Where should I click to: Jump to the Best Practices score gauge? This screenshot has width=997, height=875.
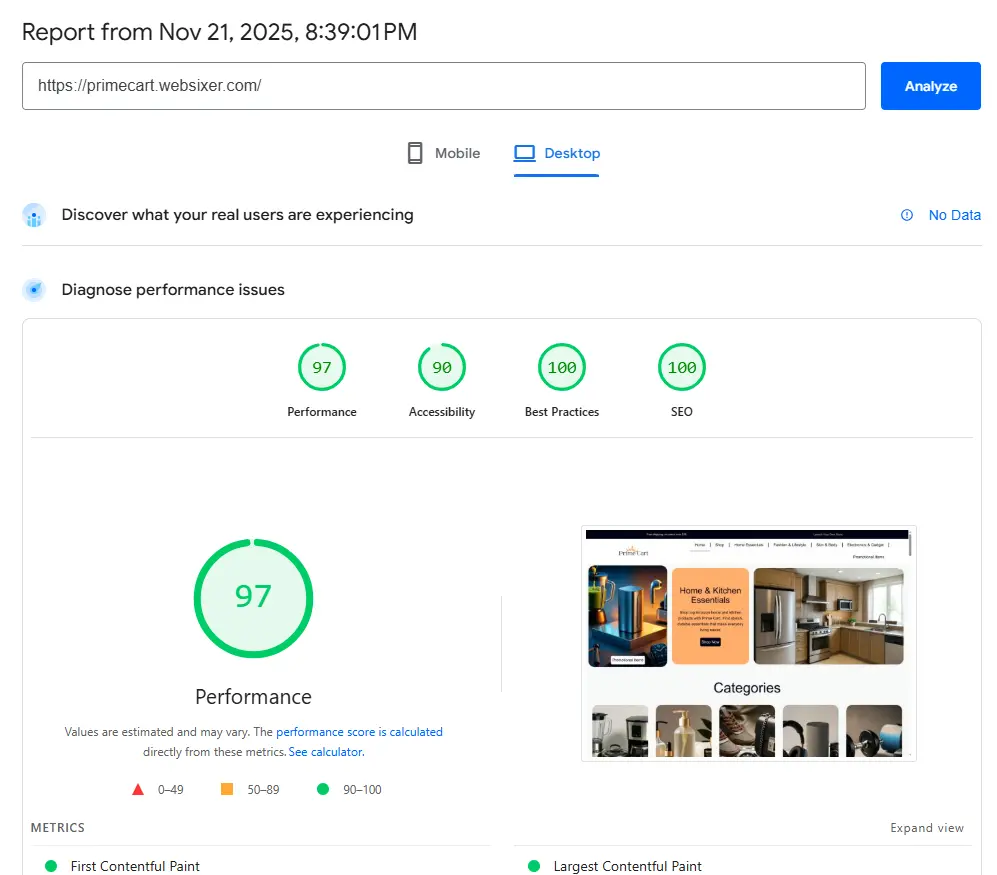pyautogui.click(x=561, y=368)
